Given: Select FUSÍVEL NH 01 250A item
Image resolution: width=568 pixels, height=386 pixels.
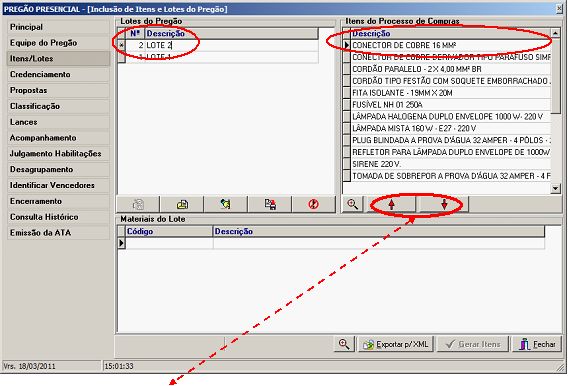Looking at the screenshot, I should [x=451, y=105].
